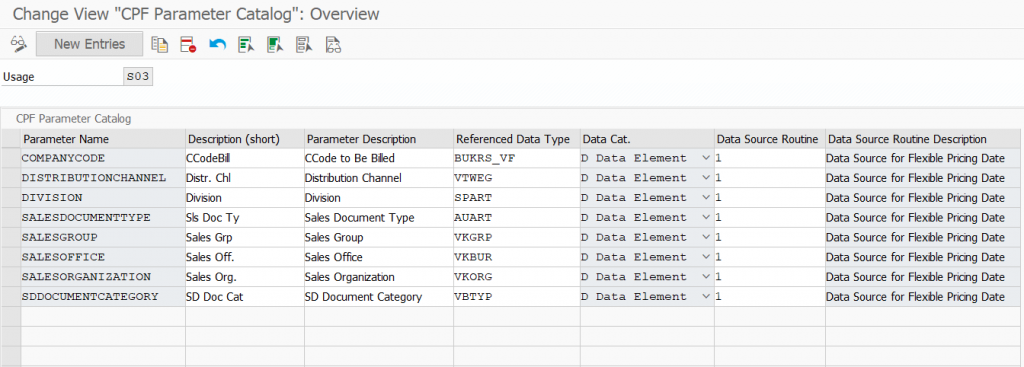Click the Copy As icon

tap(160, 44)
